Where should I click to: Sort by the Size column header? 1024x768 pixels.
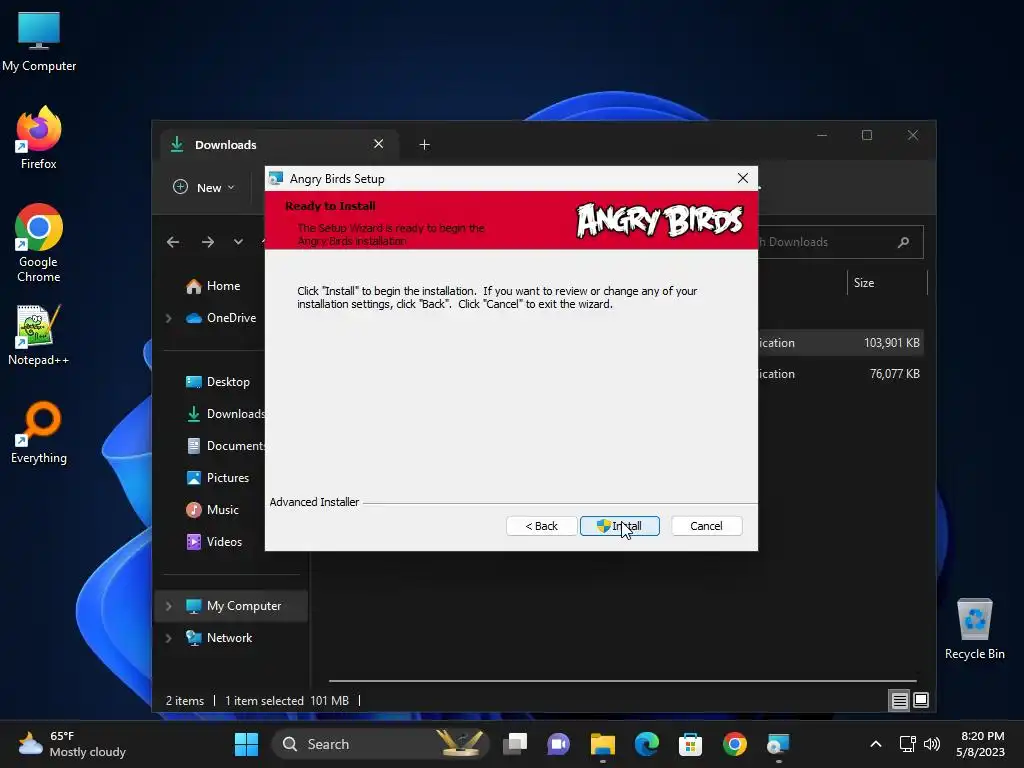pyautogui.click(x=863, y=283)
